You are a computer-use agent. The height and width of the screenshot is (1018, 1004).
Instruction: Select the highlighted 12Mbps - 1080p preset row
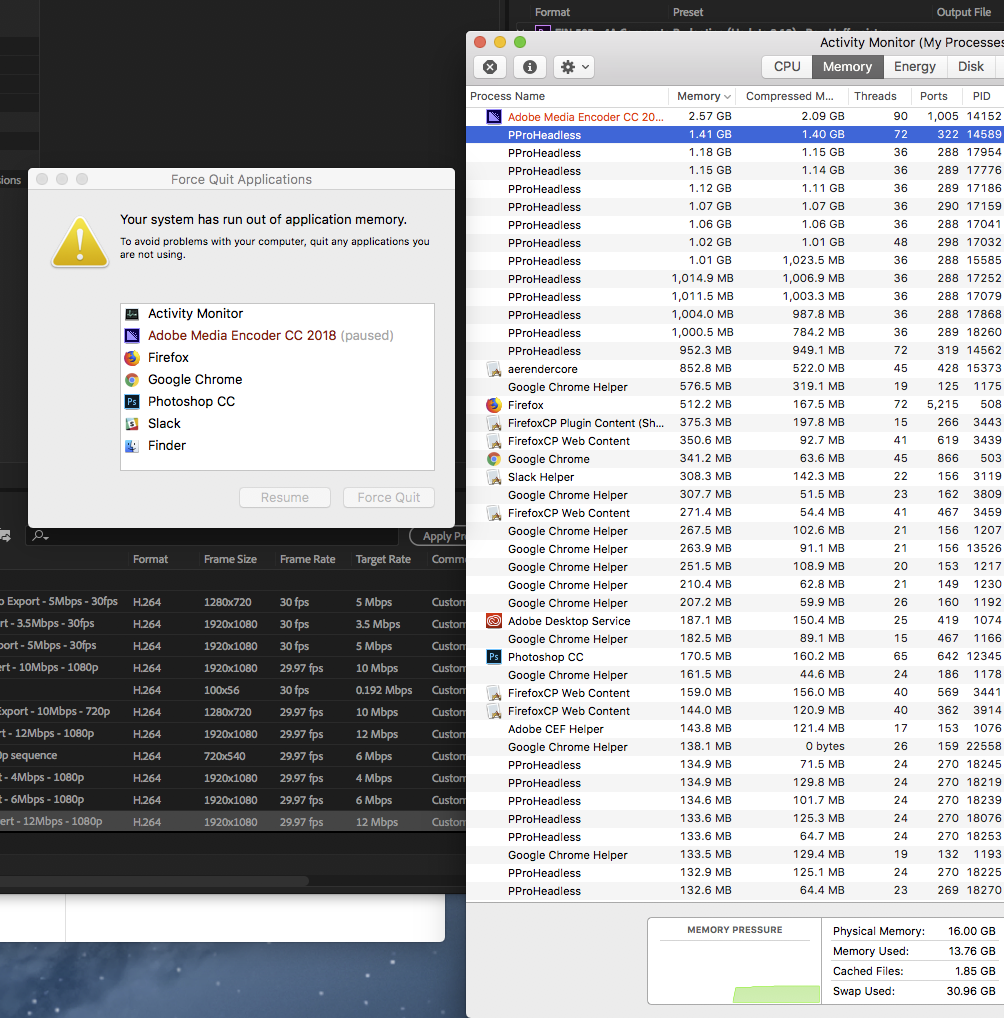click(x=232, y=821)
